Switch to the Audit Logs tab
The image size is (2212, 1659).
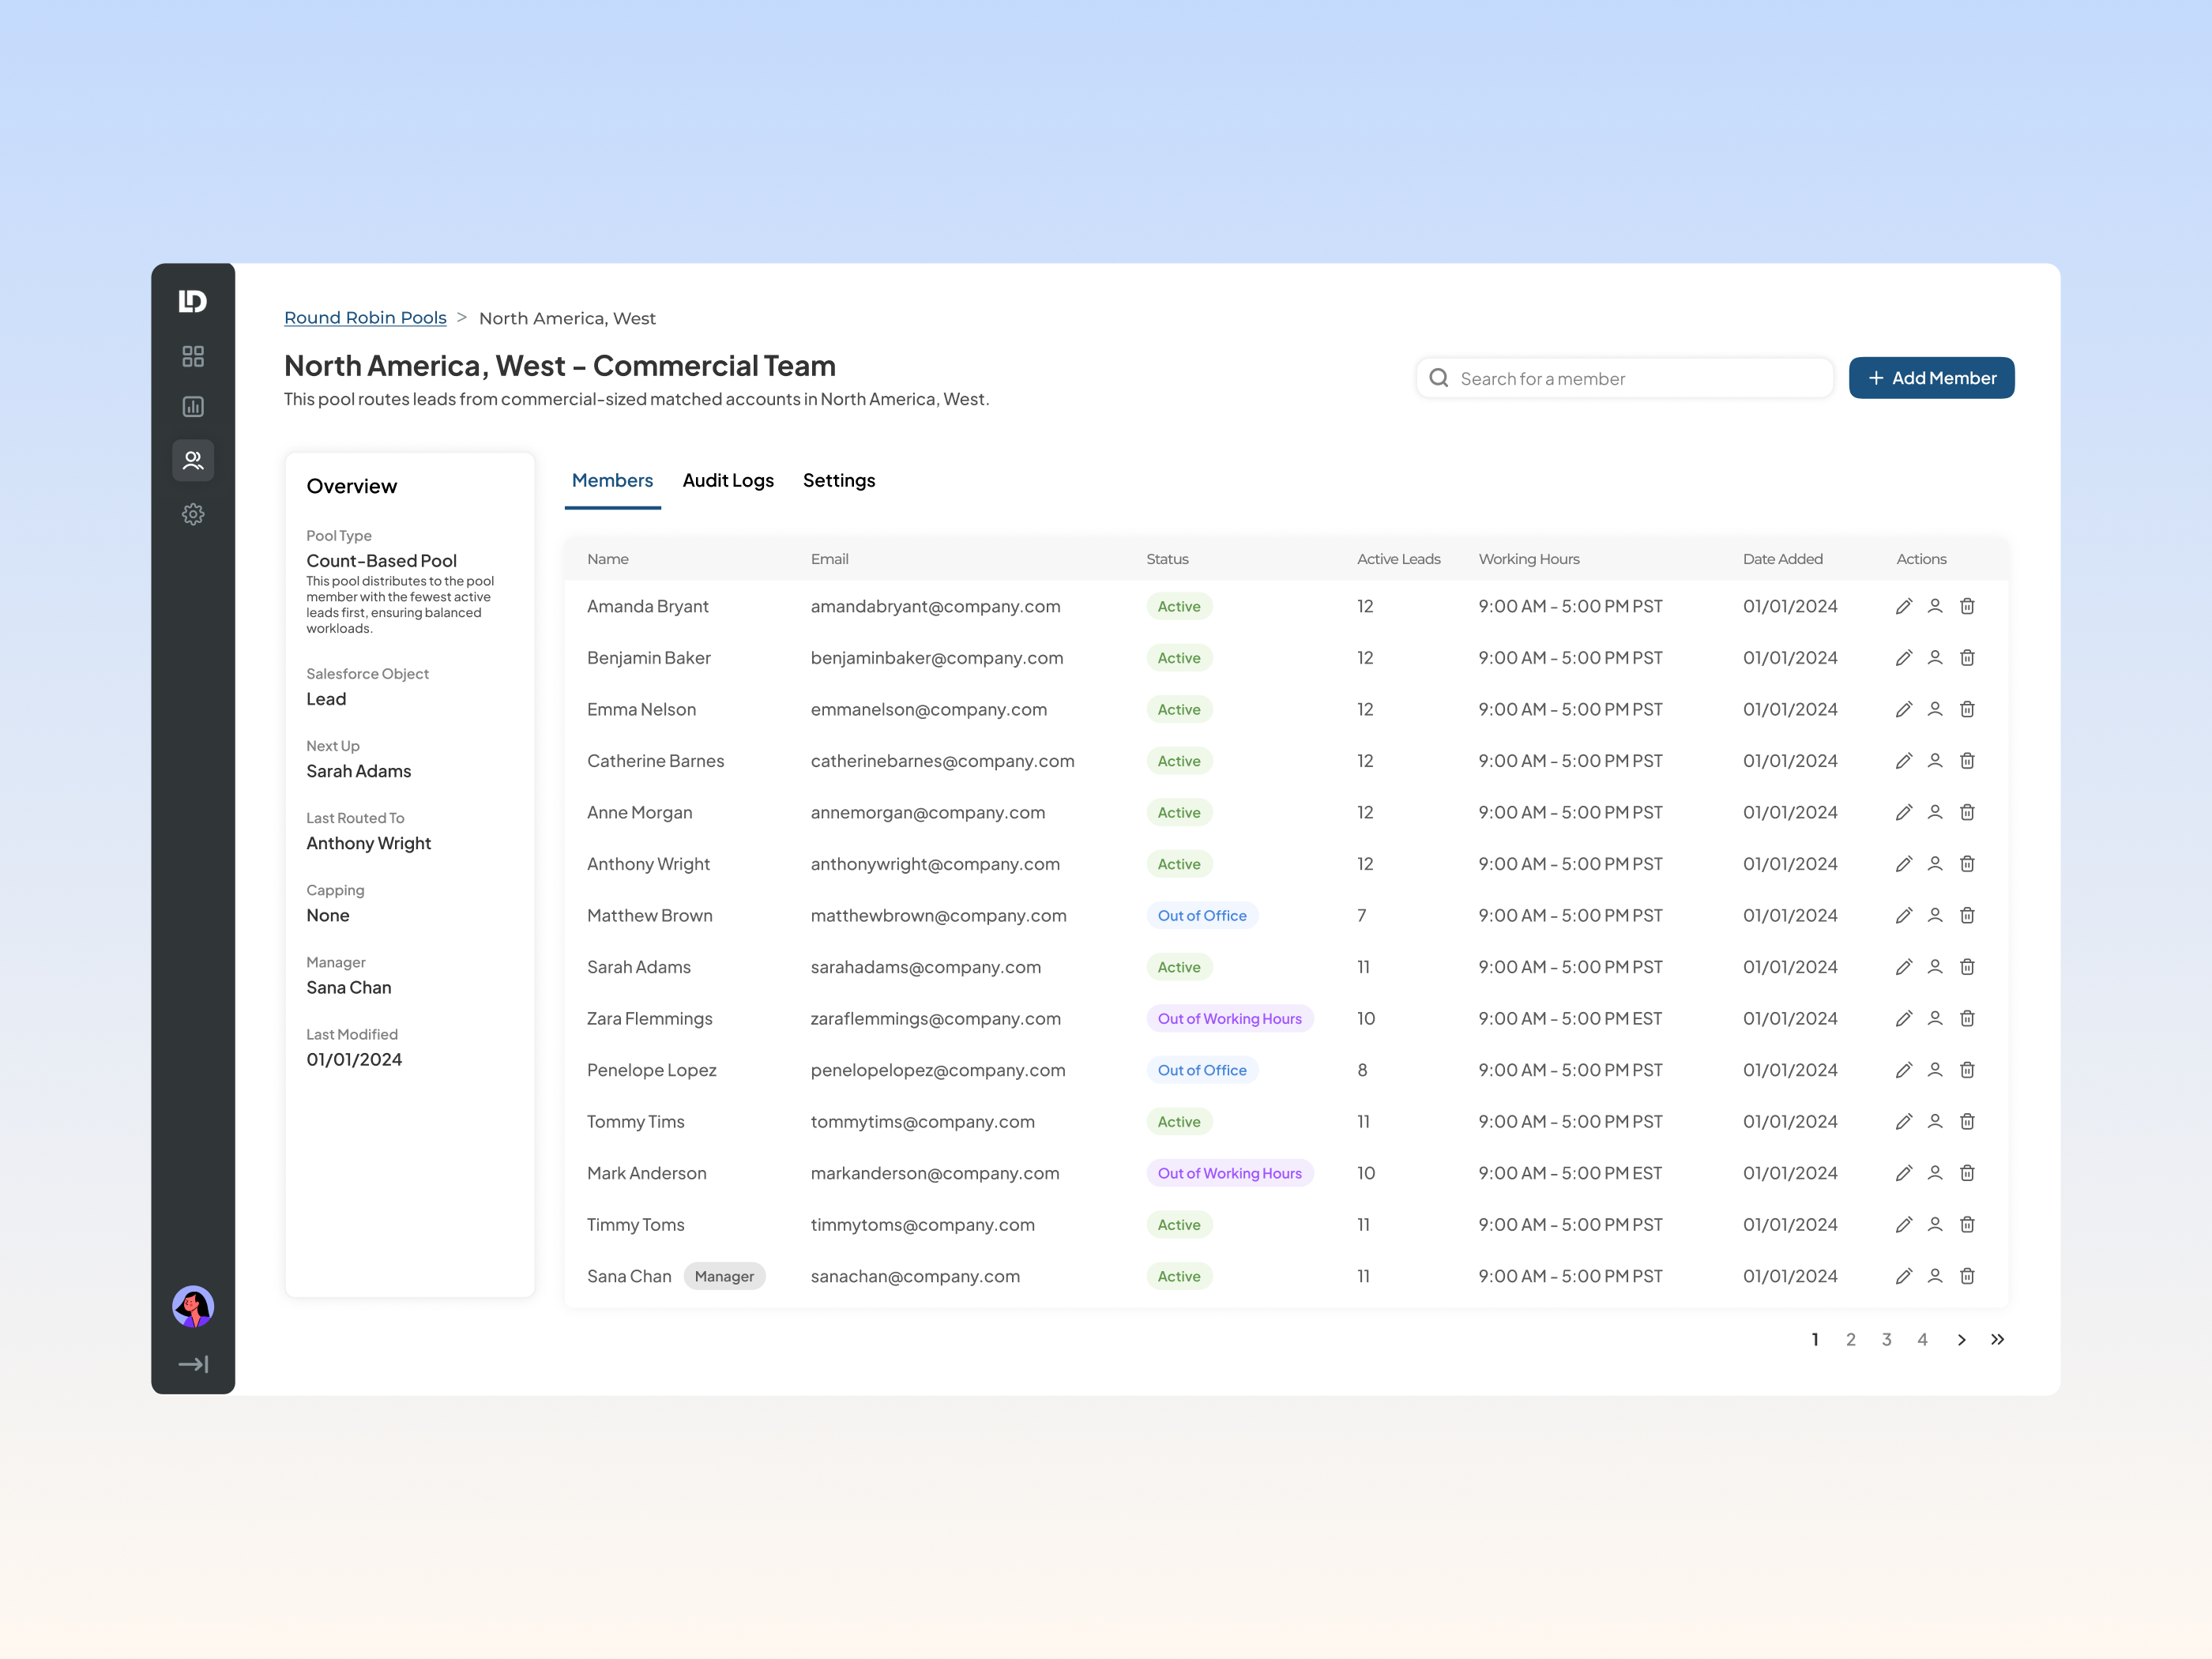click(x=728, y=480)
